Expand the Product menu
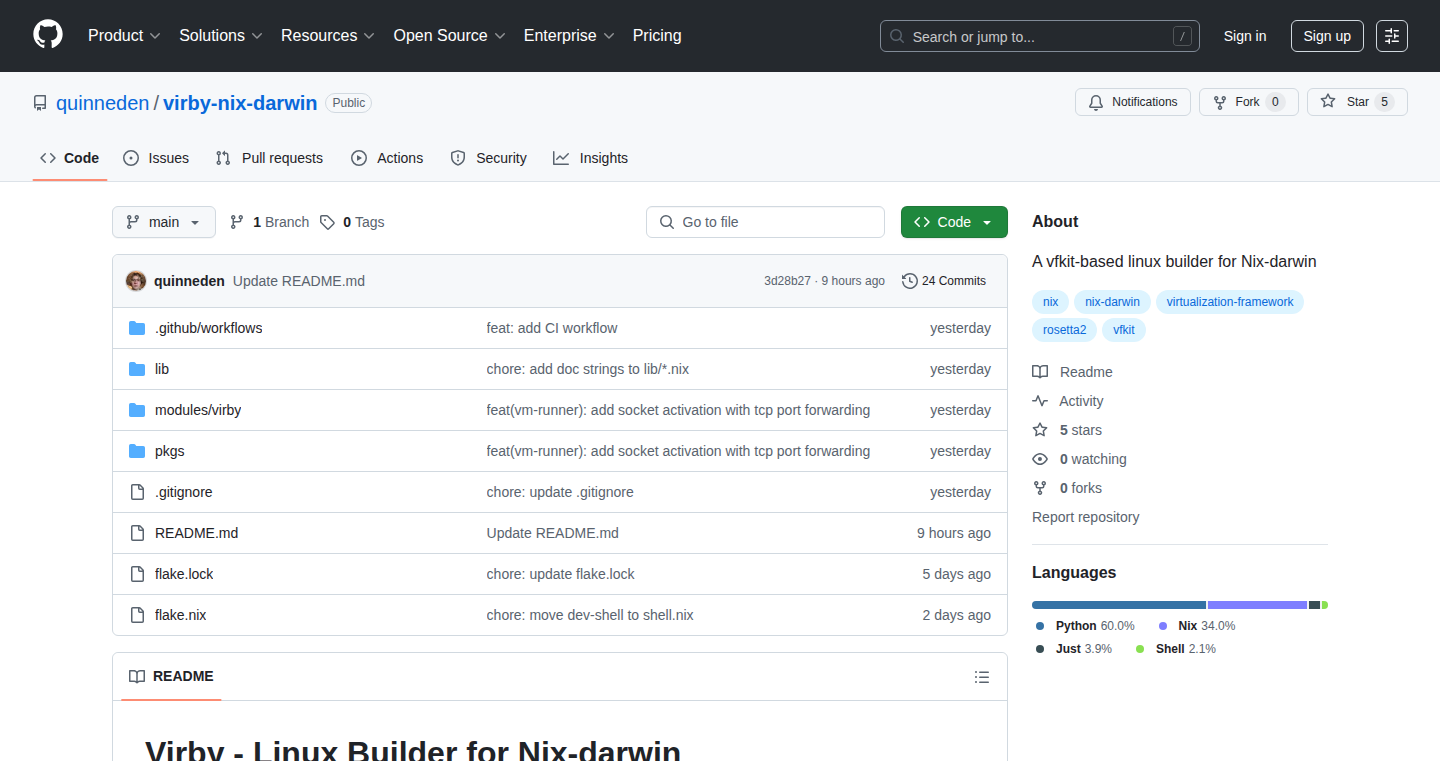1440x761 pixels. click(124, 35)
